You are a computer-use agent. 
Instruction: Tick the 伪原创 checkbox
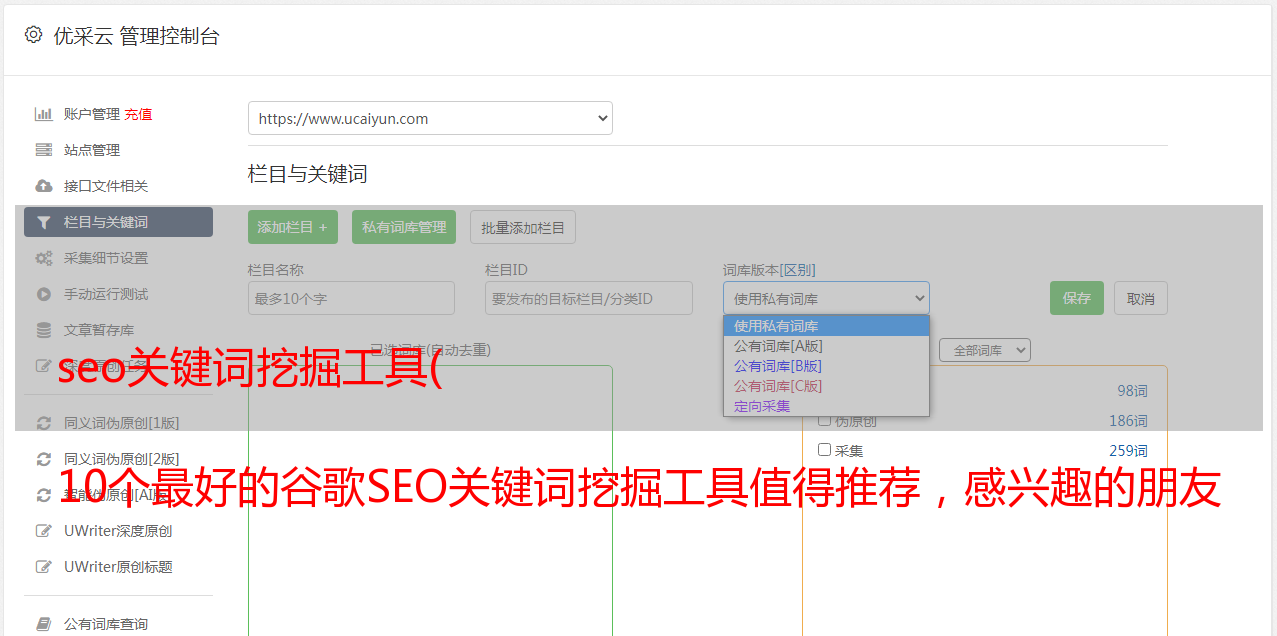[825, 421]
